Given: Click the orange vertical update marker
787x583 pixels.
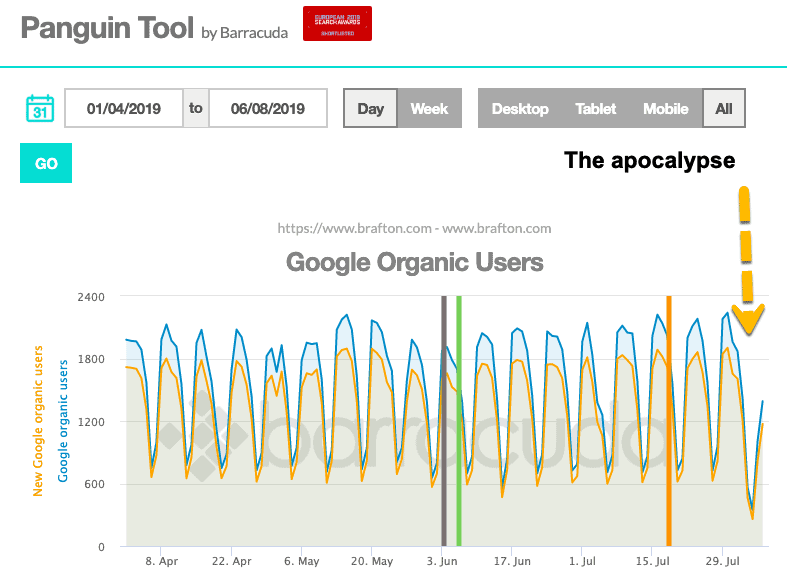Looking at the screenshot, I should [669, 420].
